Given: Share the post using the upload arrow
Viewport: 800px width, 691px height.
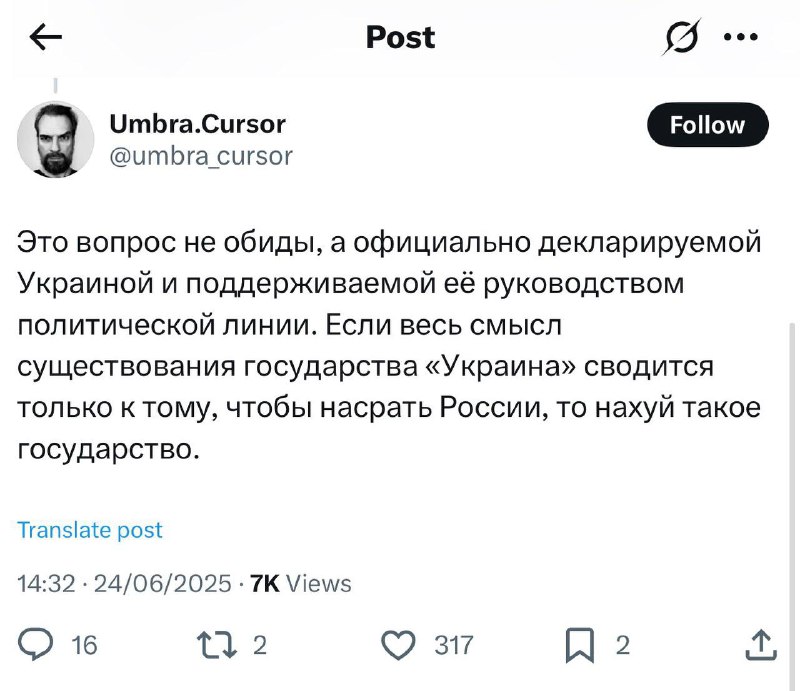Looking at the screenshot, I should point(761,645).
